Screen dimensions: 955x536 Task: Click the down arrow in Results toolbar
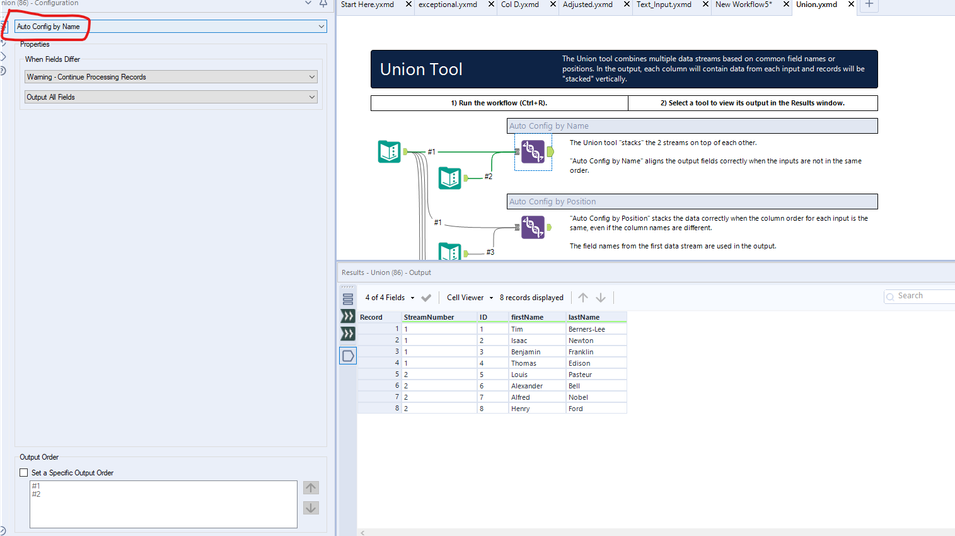[x=601, y=297]
